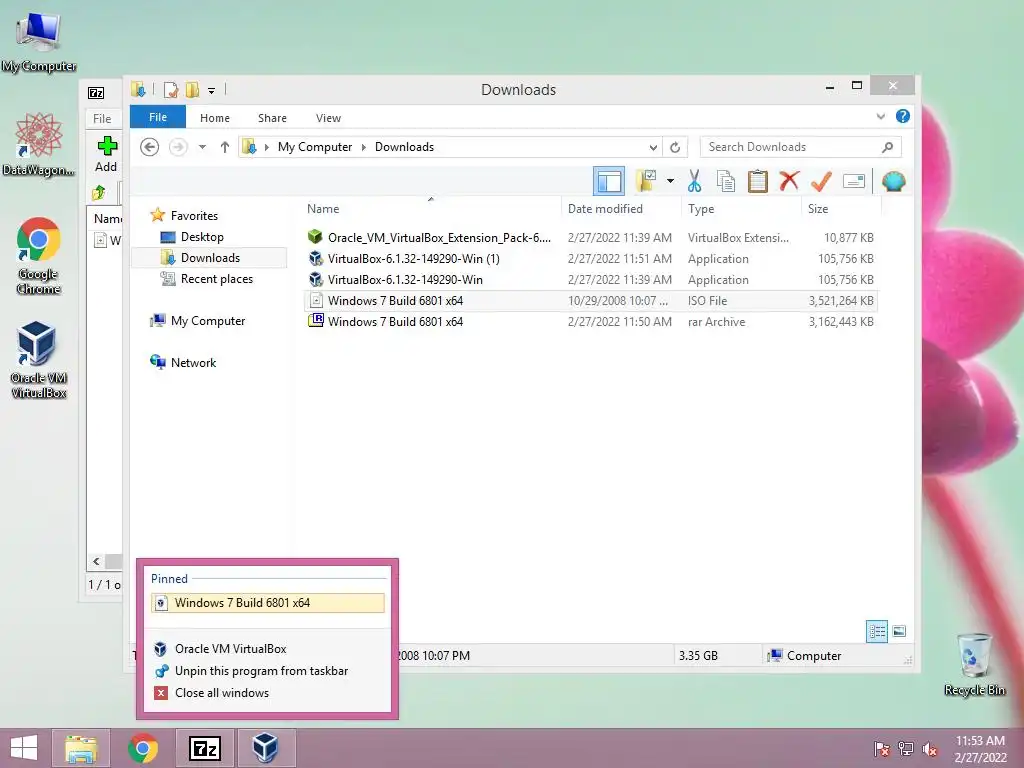Open File menu in 7-Zip window
Image resolution: width=1024 pixels, height=768 pixels.
(102, 118)
